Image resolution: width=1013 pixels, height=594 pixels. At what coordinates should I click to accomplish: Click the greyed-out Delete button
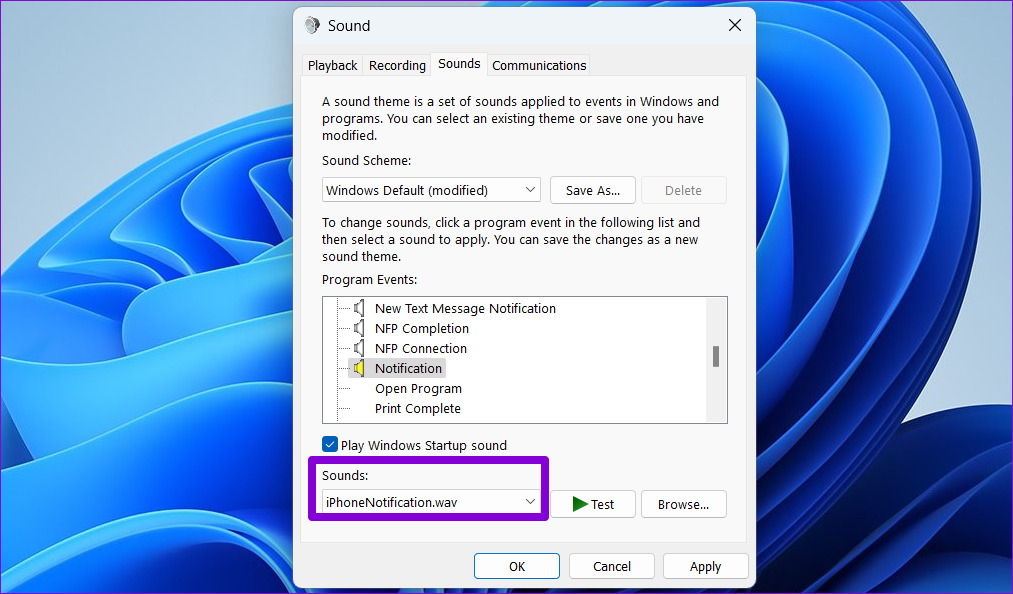pos(683,190)
